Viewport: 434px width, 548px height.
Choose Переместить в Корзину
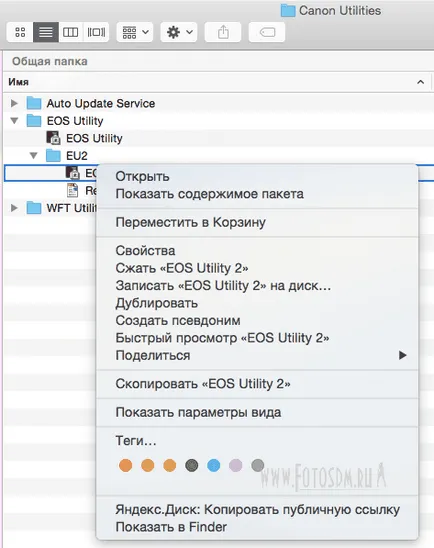pyautogui.click(x=190, y=222)
